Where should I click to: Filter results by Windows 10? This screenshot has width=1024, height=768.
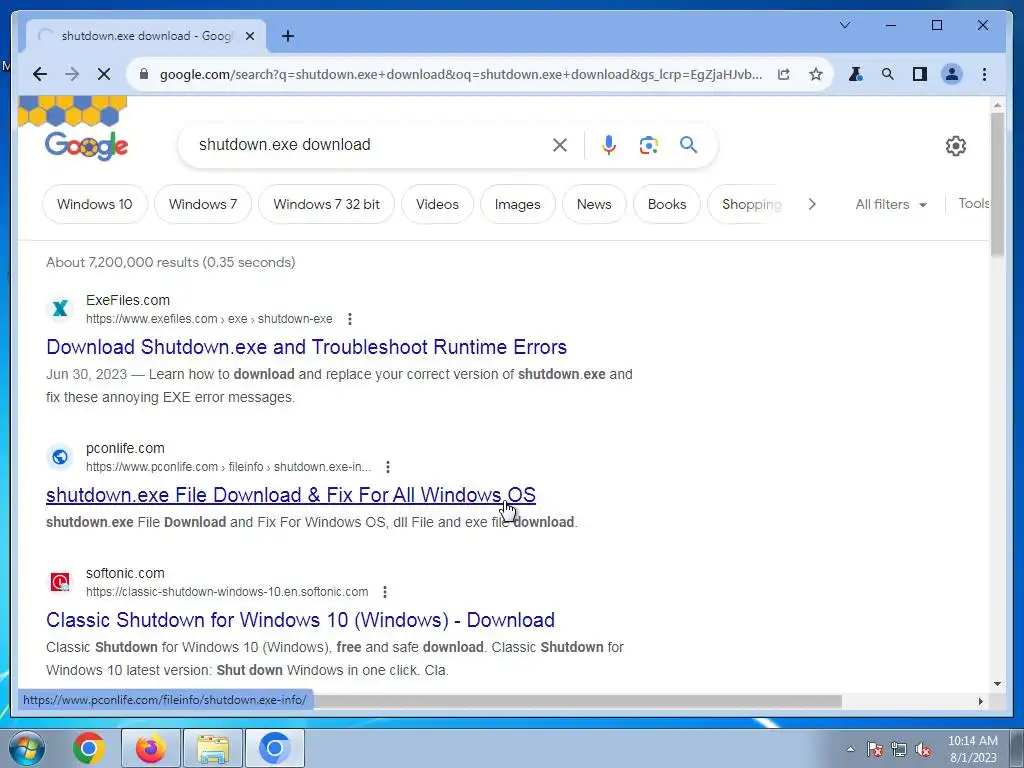pos(95,204)
